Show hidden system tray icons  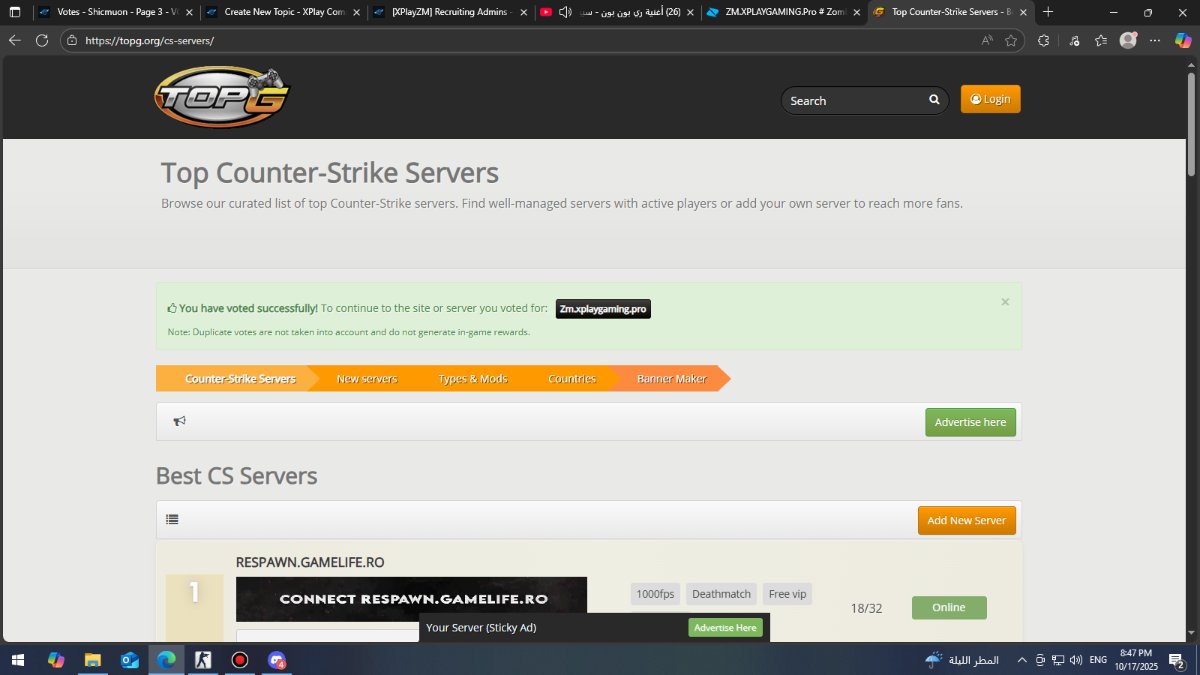pos(1021,660)
